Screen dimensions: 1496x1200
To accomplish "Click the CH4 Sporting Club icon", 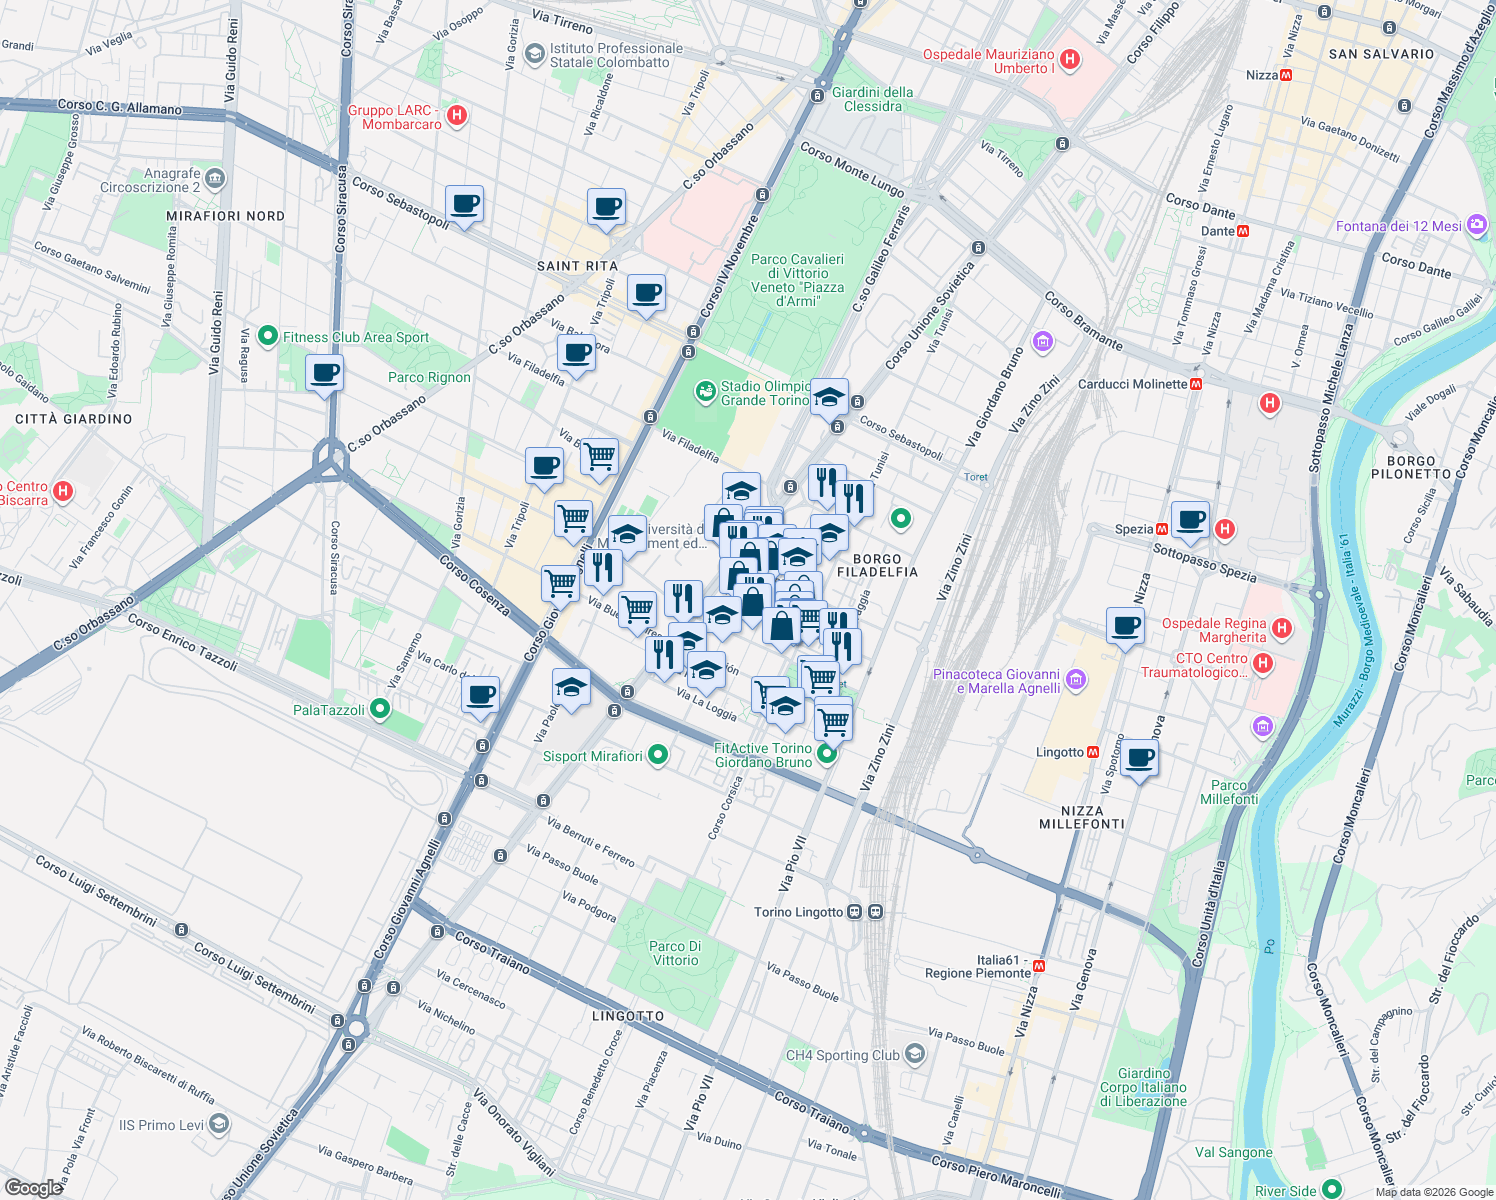I will pyautogui.click(x=914, y=1054).
